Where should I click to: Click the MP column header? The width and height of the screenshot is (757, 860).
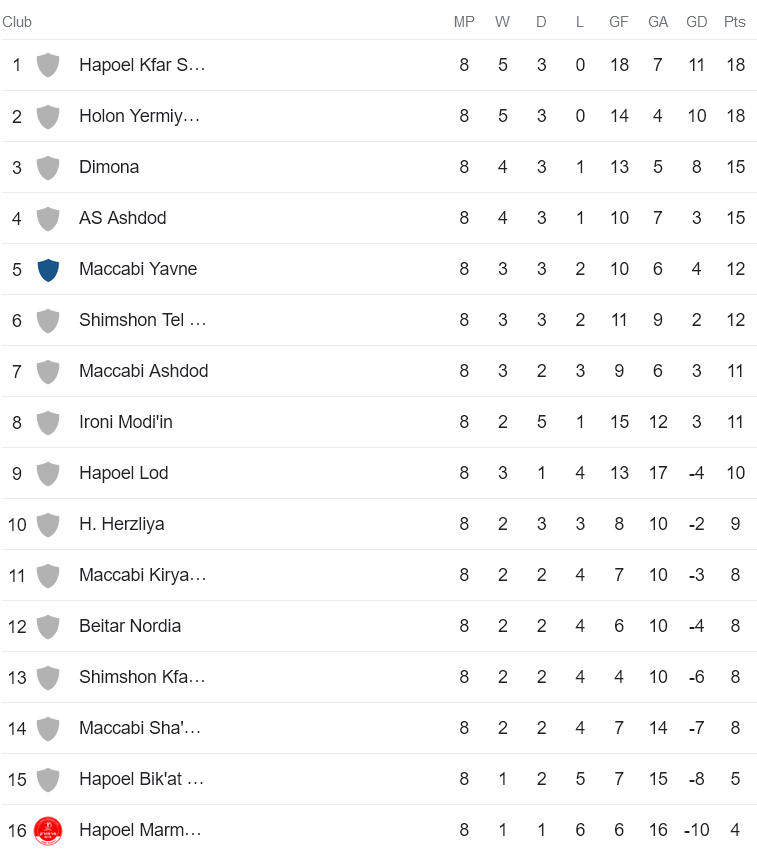[464, 22]
